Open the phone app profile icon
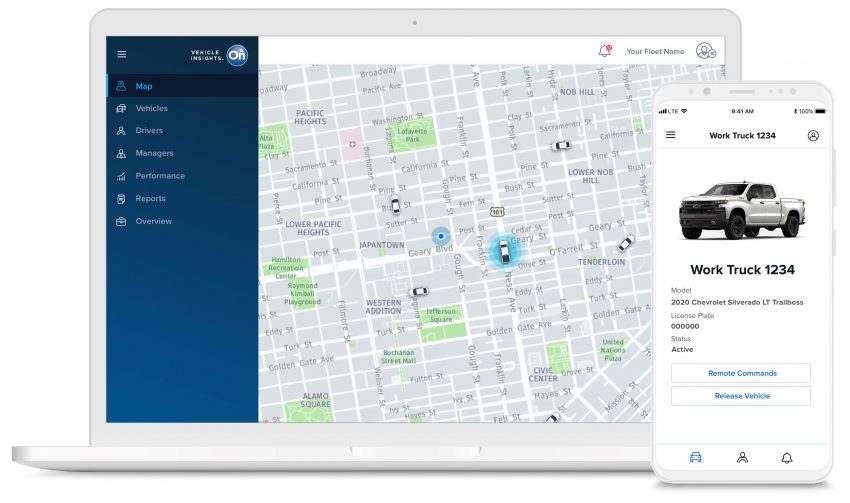Screen dimensions: 850x503 click(x=813, y=136)
